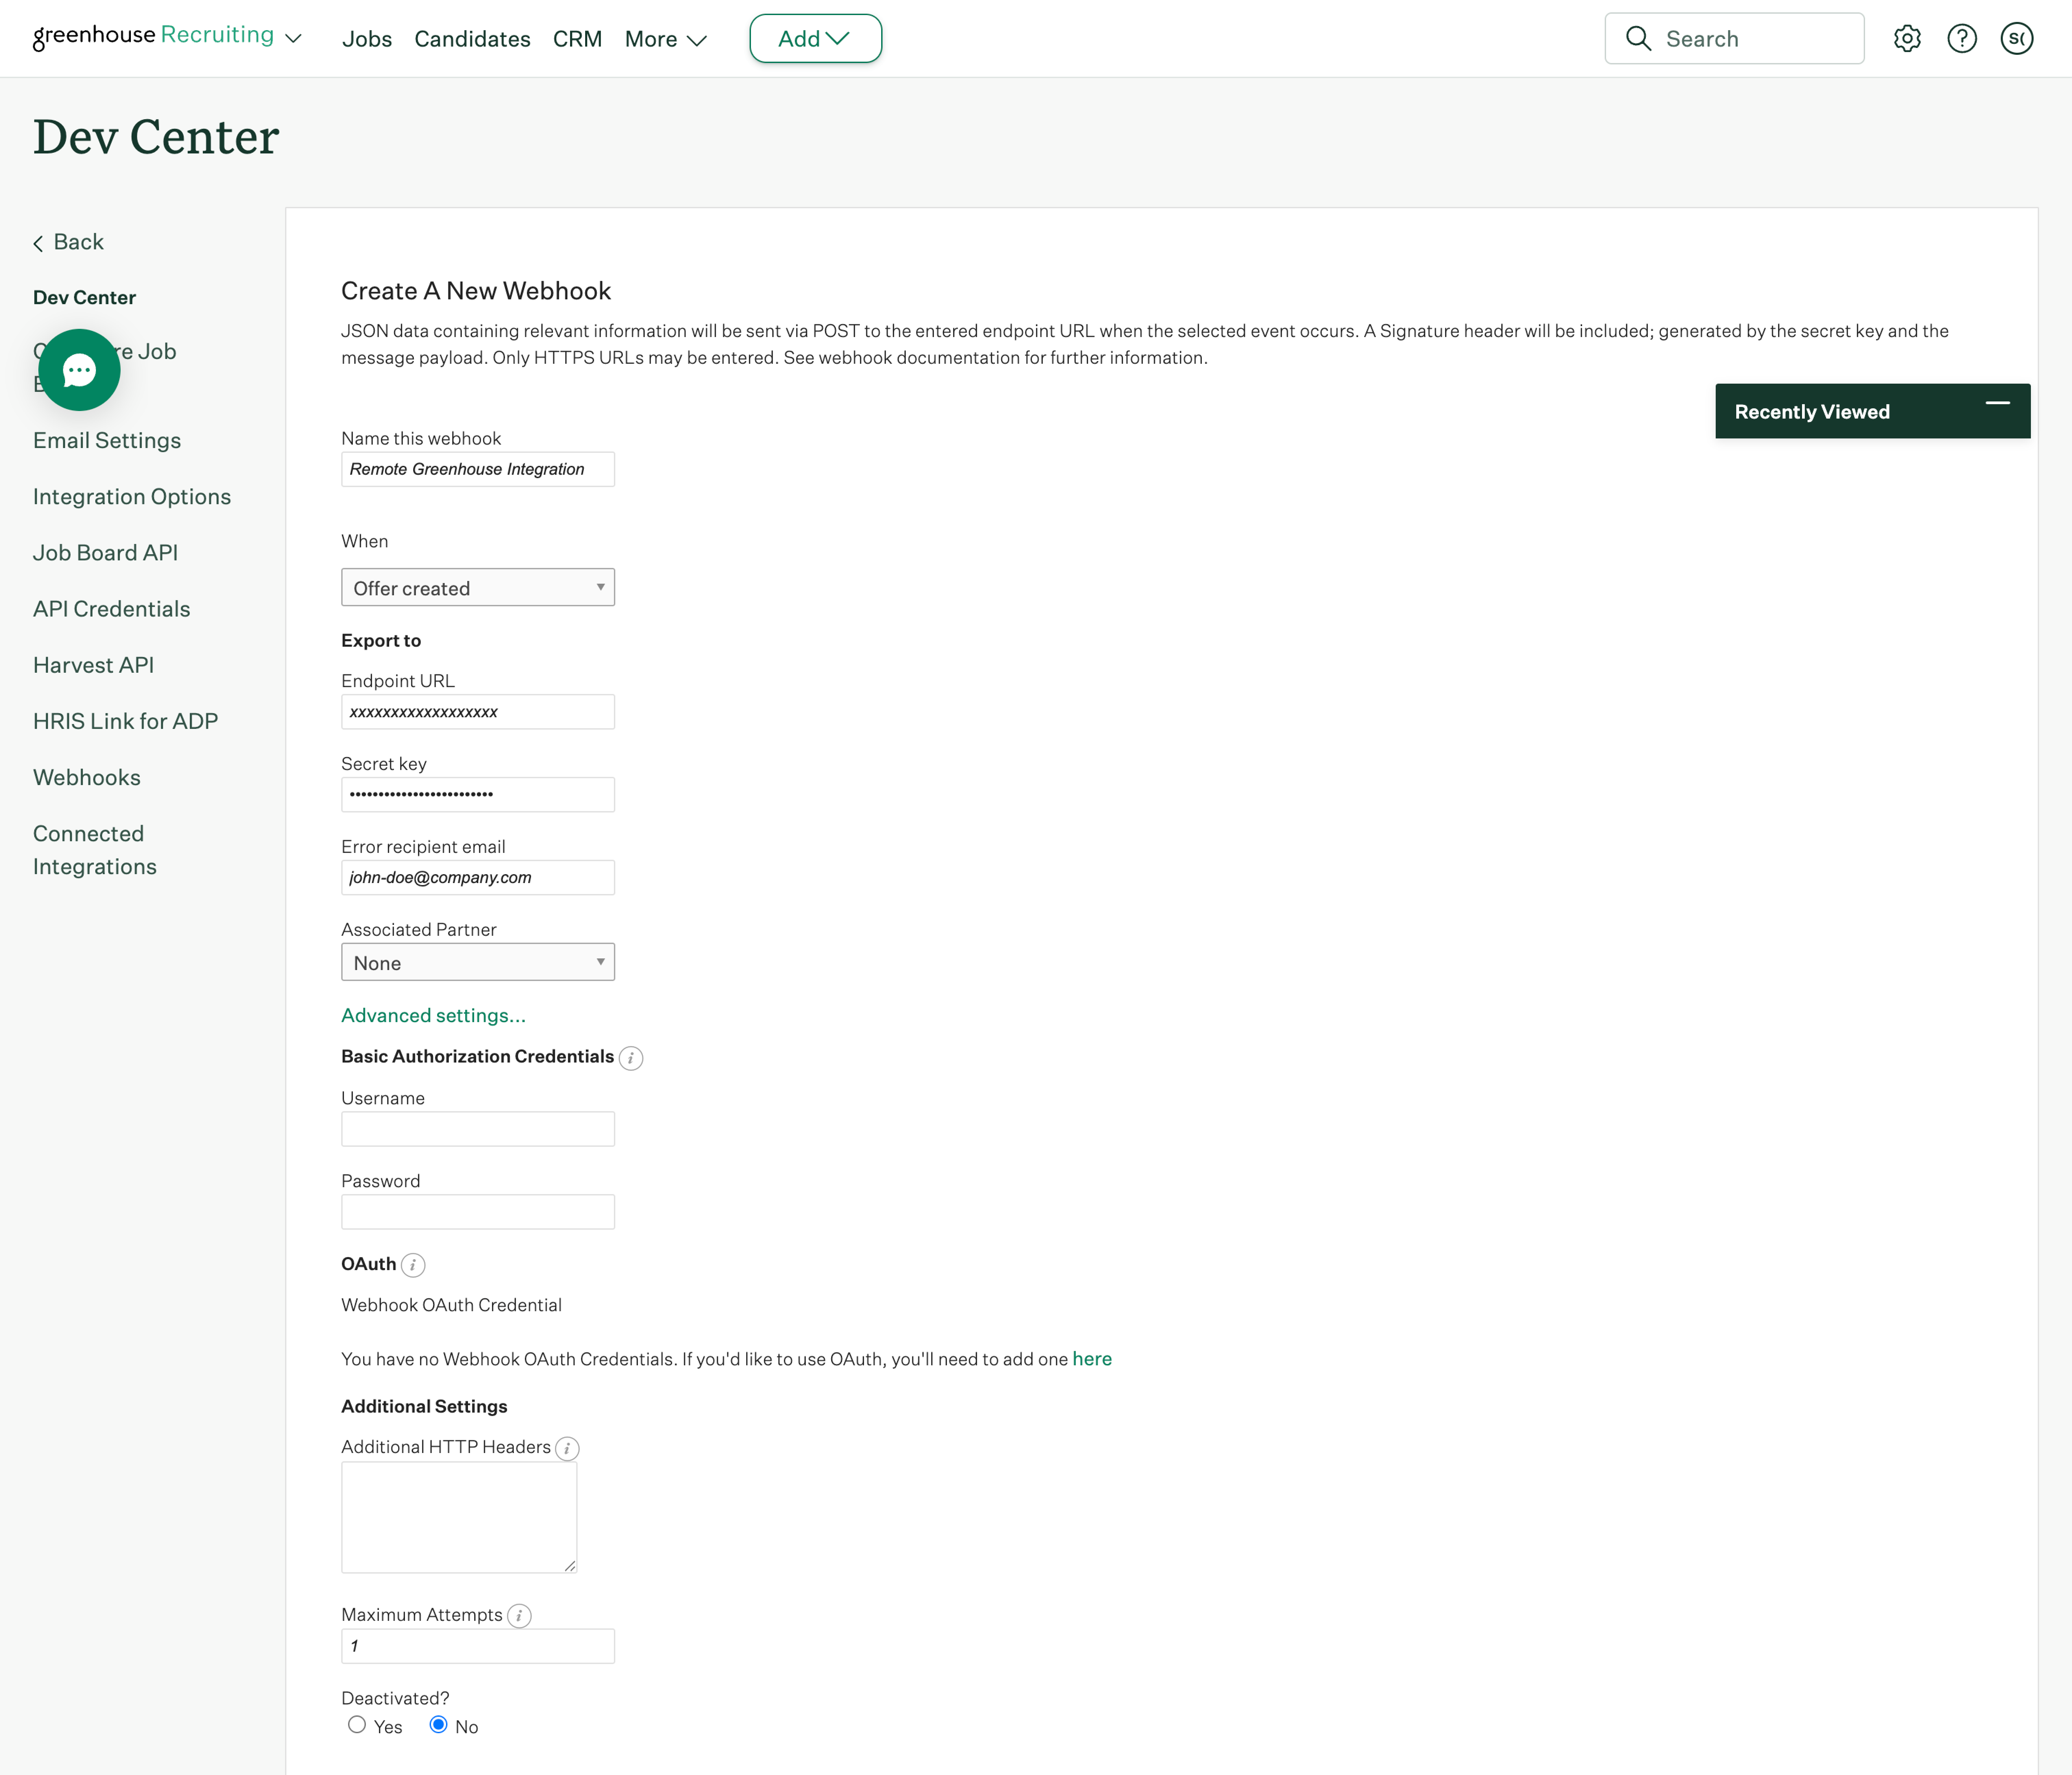Open the settings gear icon
Viewport: 2072px width, 1775px height.
pos(1907,39)
